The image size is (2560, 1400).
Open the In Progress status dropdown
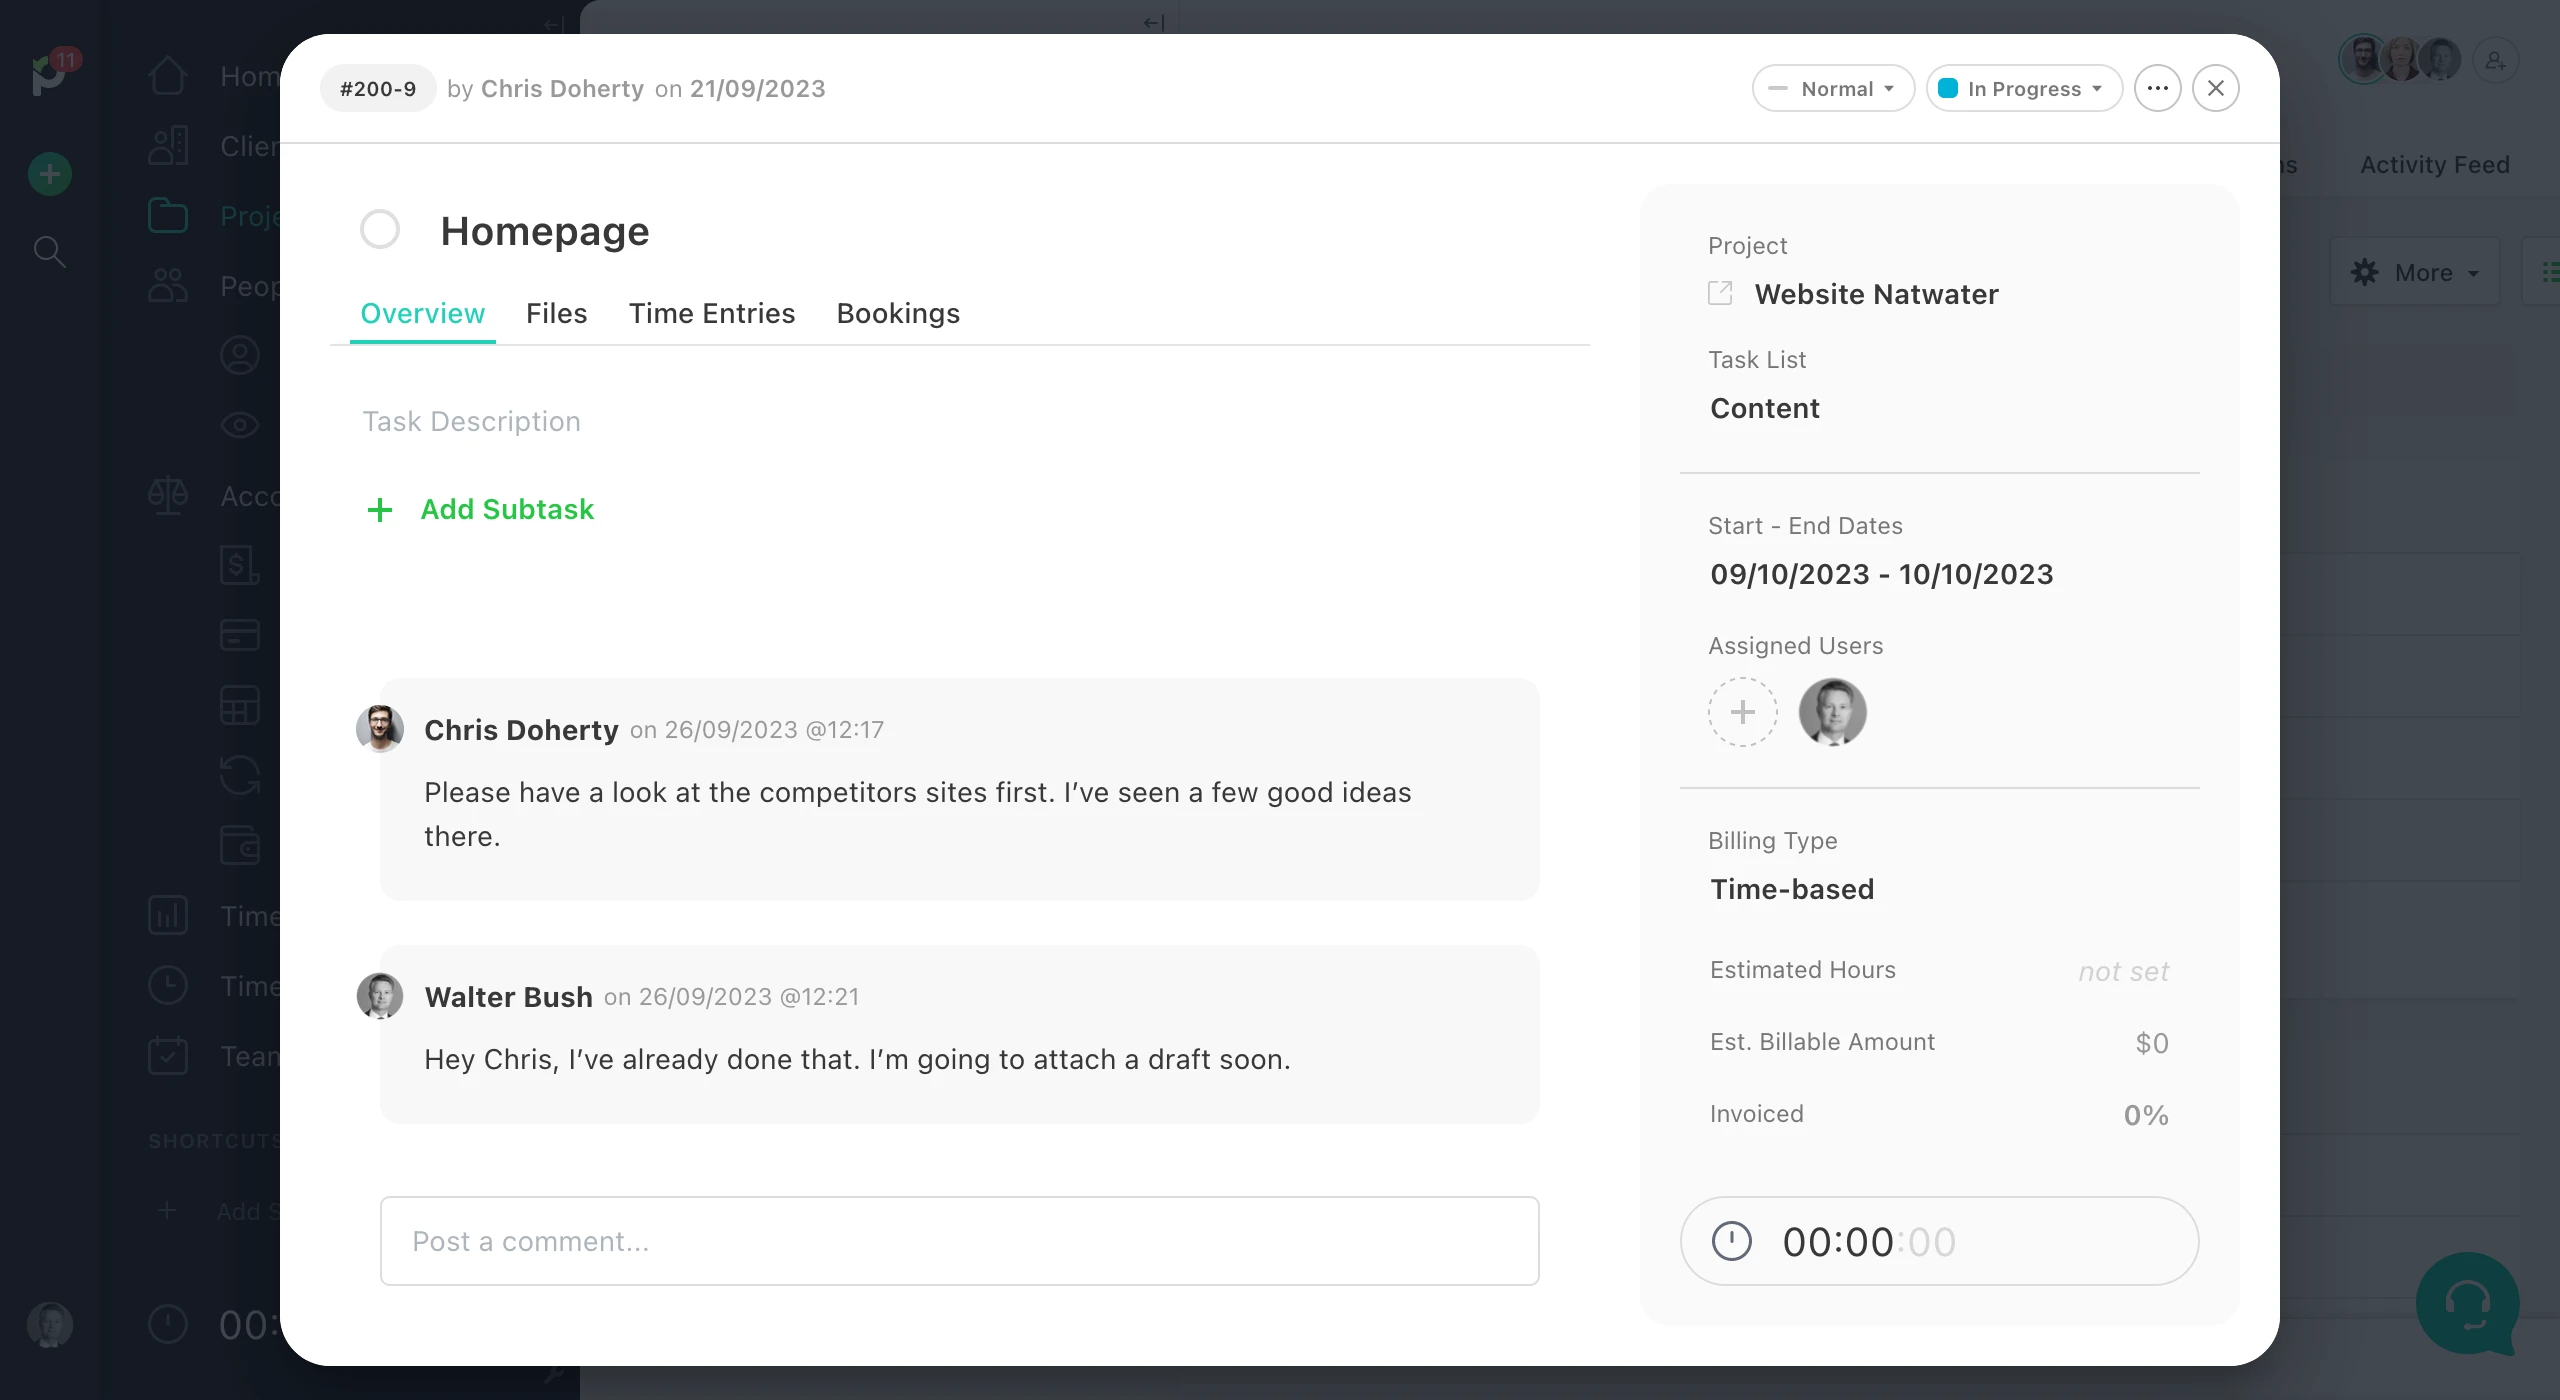pyautogui.click(x=2024, y=88)
